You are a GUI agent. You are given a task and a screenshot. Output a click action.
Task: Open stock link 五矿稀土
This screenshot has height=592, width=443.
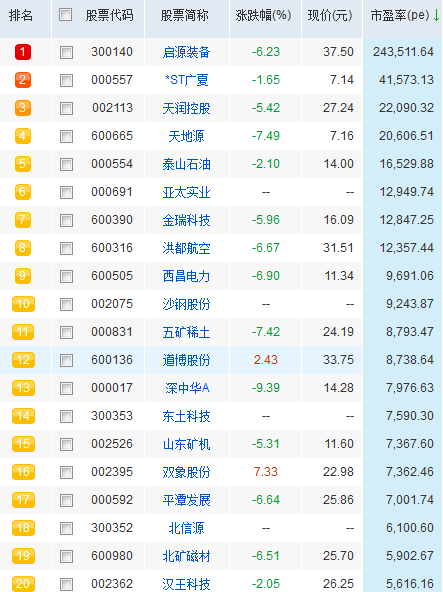pos(186,332)
